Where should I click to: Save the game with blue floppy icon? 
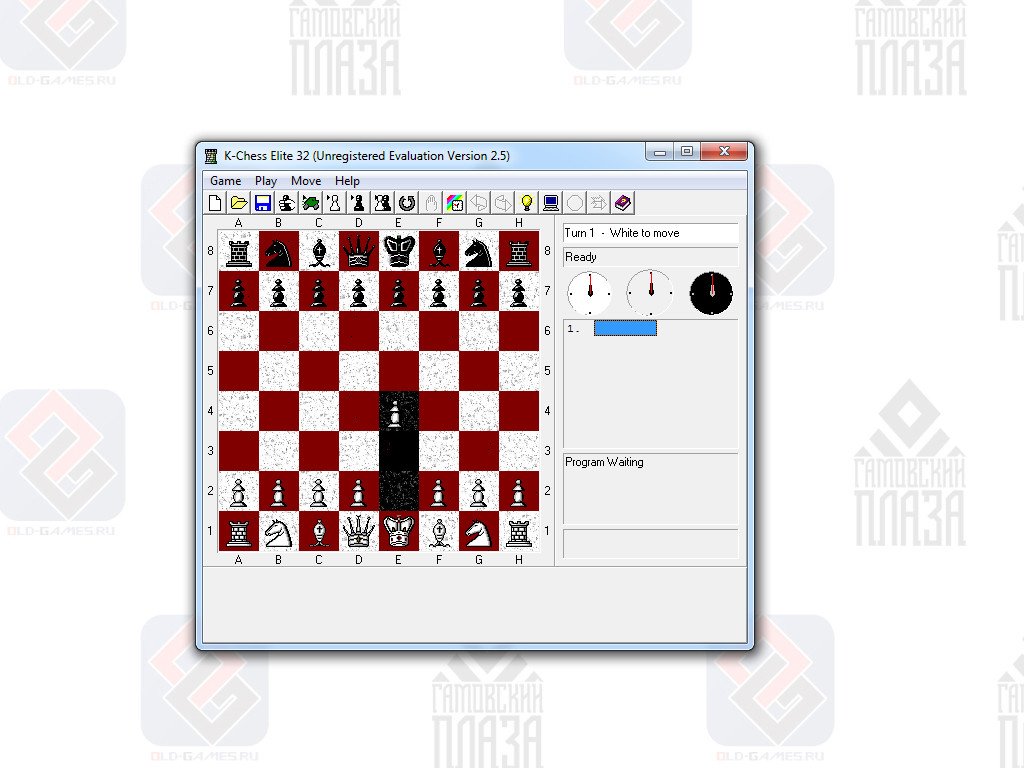[263, 203]
